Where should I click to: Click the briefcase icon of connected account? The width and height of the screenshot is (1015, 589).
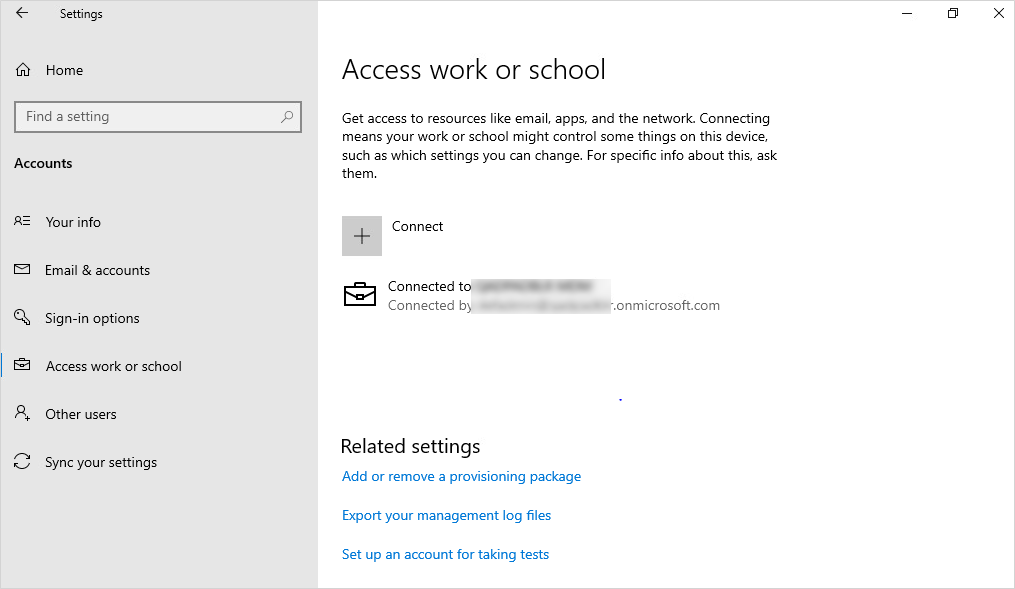click(x=360, y=295)
